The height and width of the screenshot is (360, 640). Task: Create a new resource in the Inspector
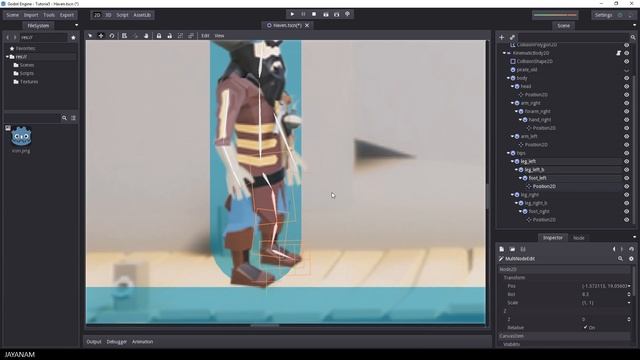point(502,249)
